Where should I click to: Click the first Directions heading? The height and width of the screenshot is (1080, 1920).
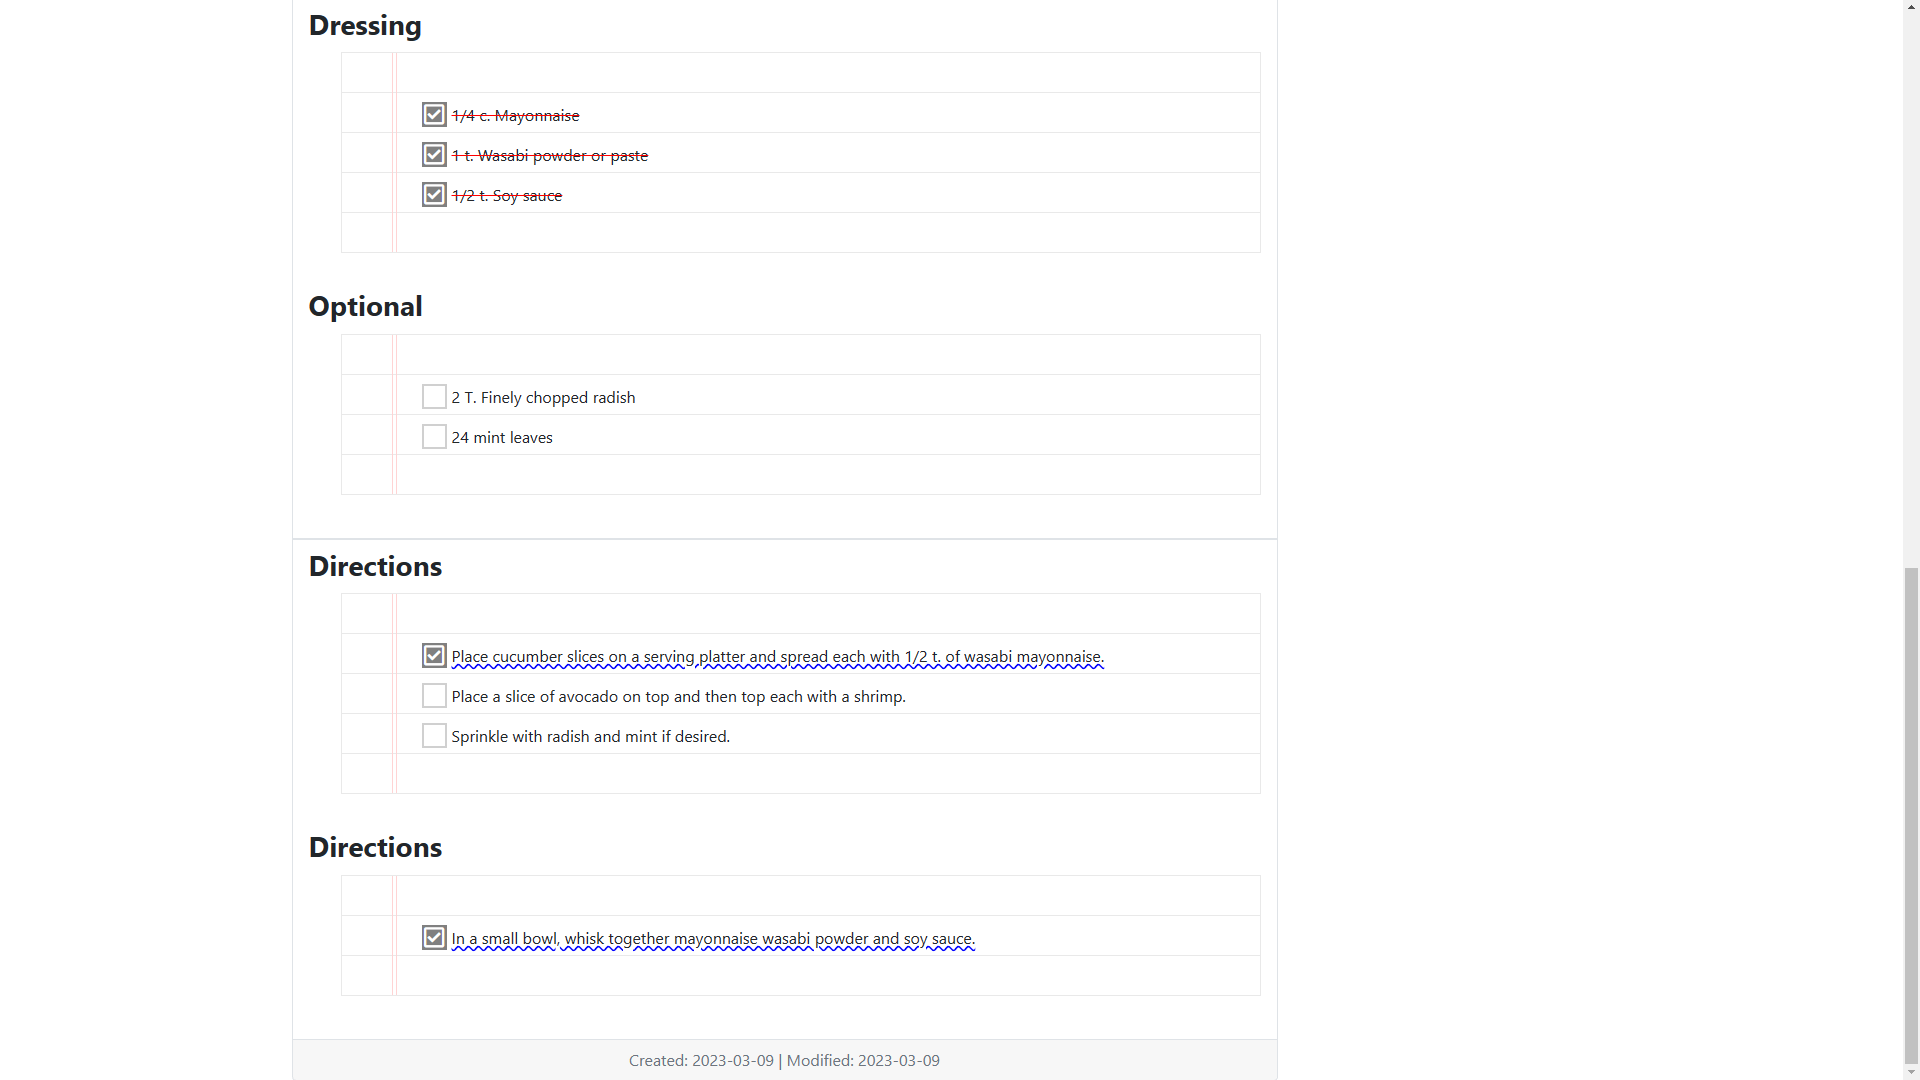(x=375, y=567)
